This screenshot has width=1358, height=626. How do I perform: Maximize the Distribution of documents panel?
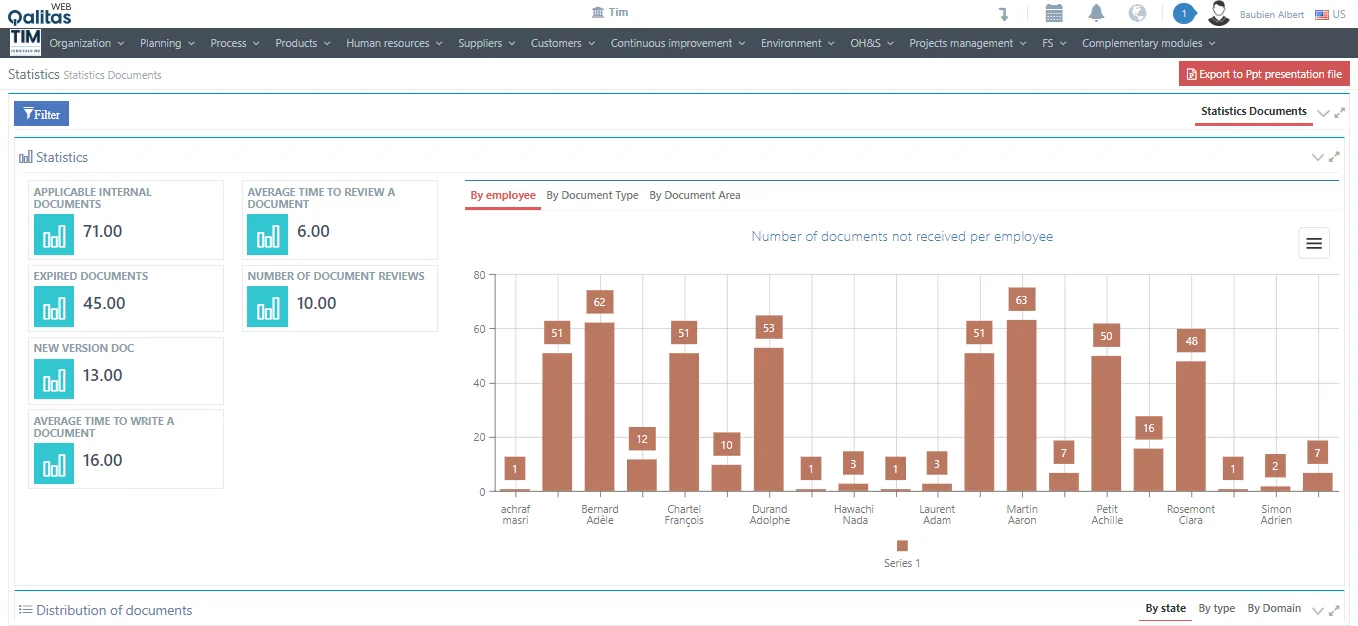(1333, 610)
